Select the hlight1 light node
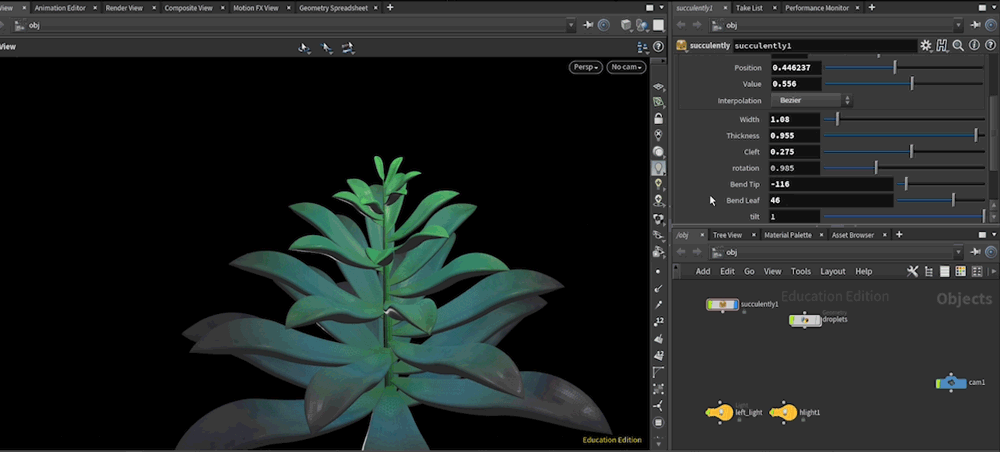 pyautogui.click(x=784, y=412)
